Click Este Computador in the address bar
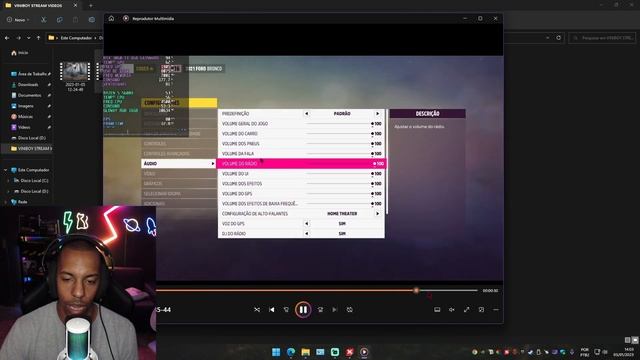This screenshot has width=640, height=360. coord(76,38)
